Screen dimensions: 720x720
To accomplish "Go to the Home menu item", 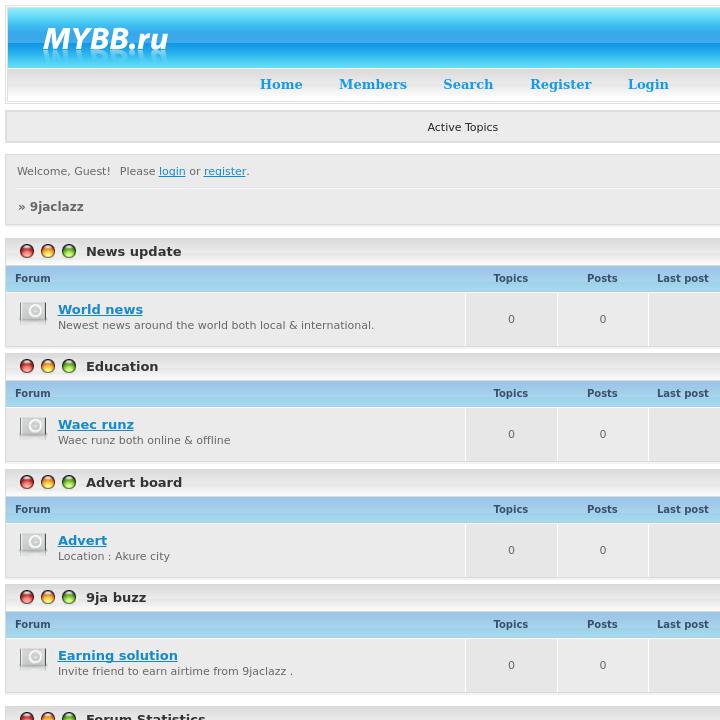I will (x=281, y=85).
